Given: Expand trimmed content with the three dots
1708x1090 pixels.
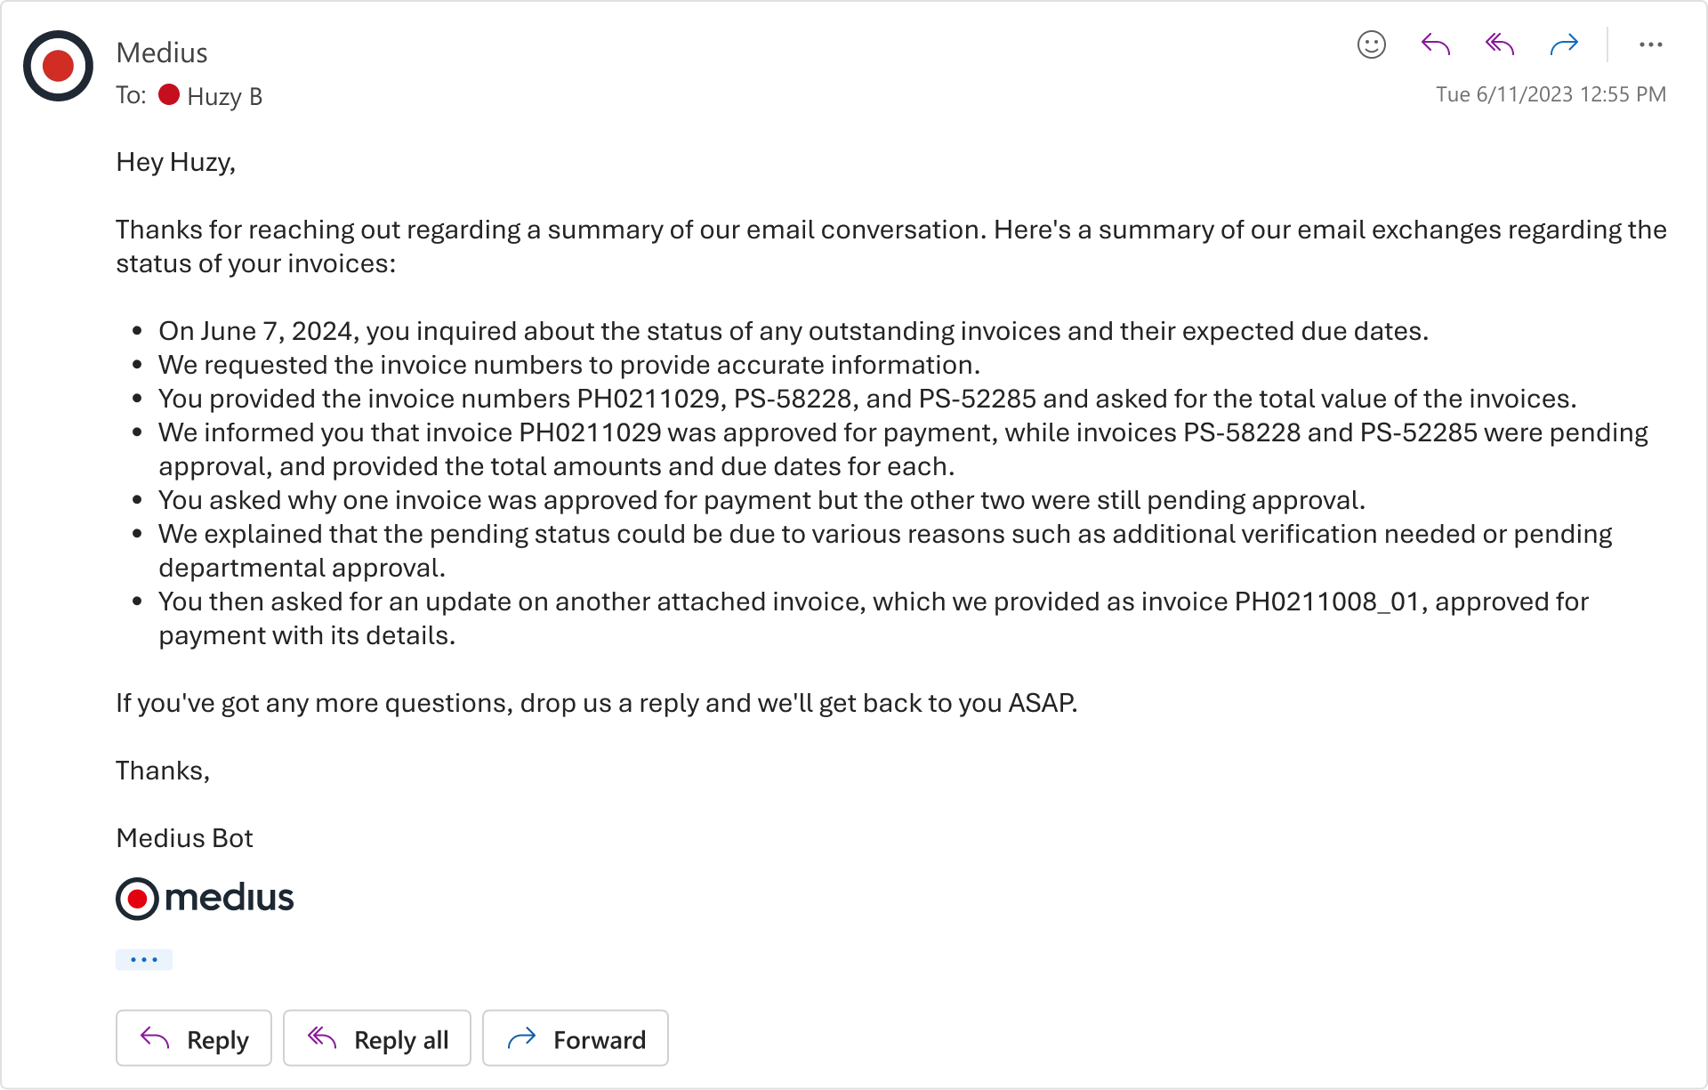Looking at the screenshot, I should (144, 958).
